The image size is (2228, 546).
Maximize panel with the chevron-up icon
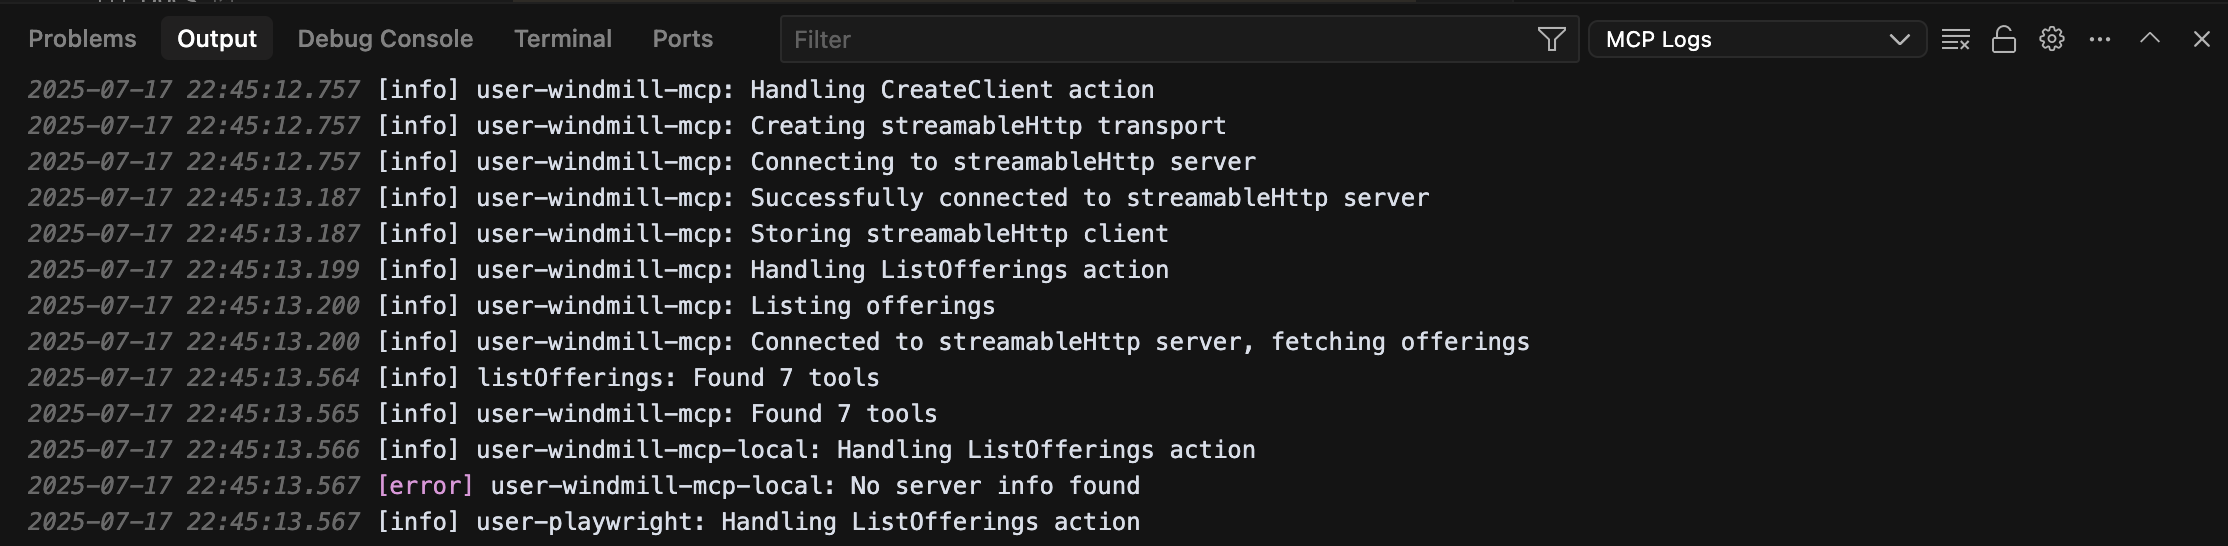2150,38
